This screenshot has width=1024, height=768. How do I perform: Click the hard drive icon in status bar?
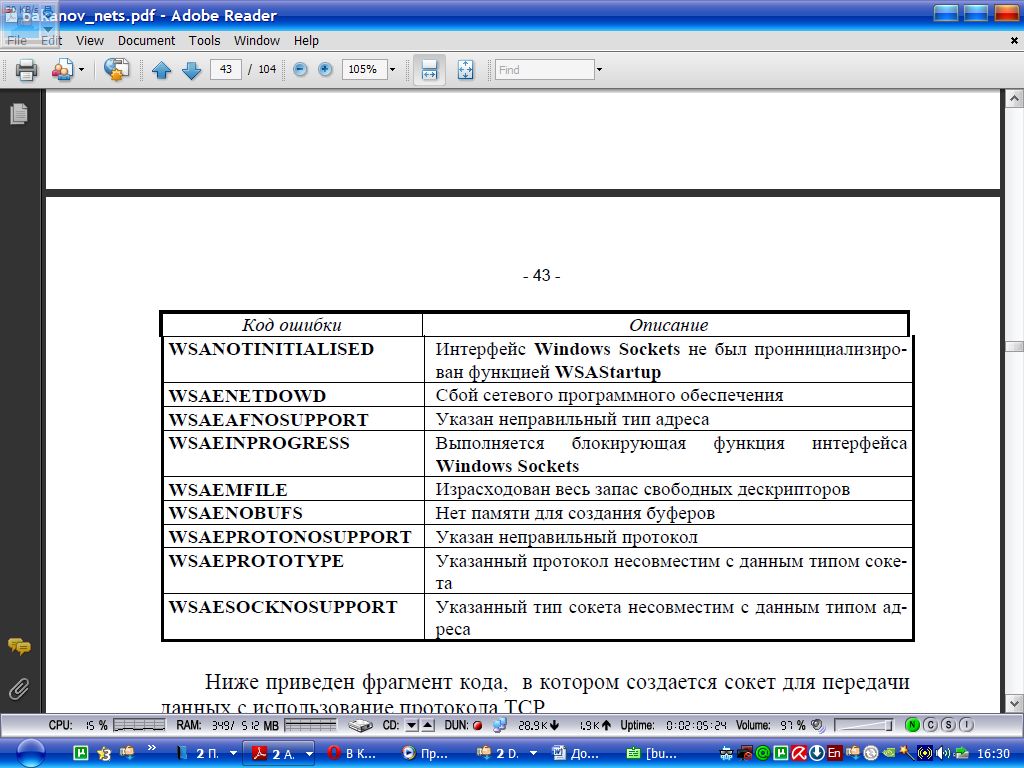360,725
